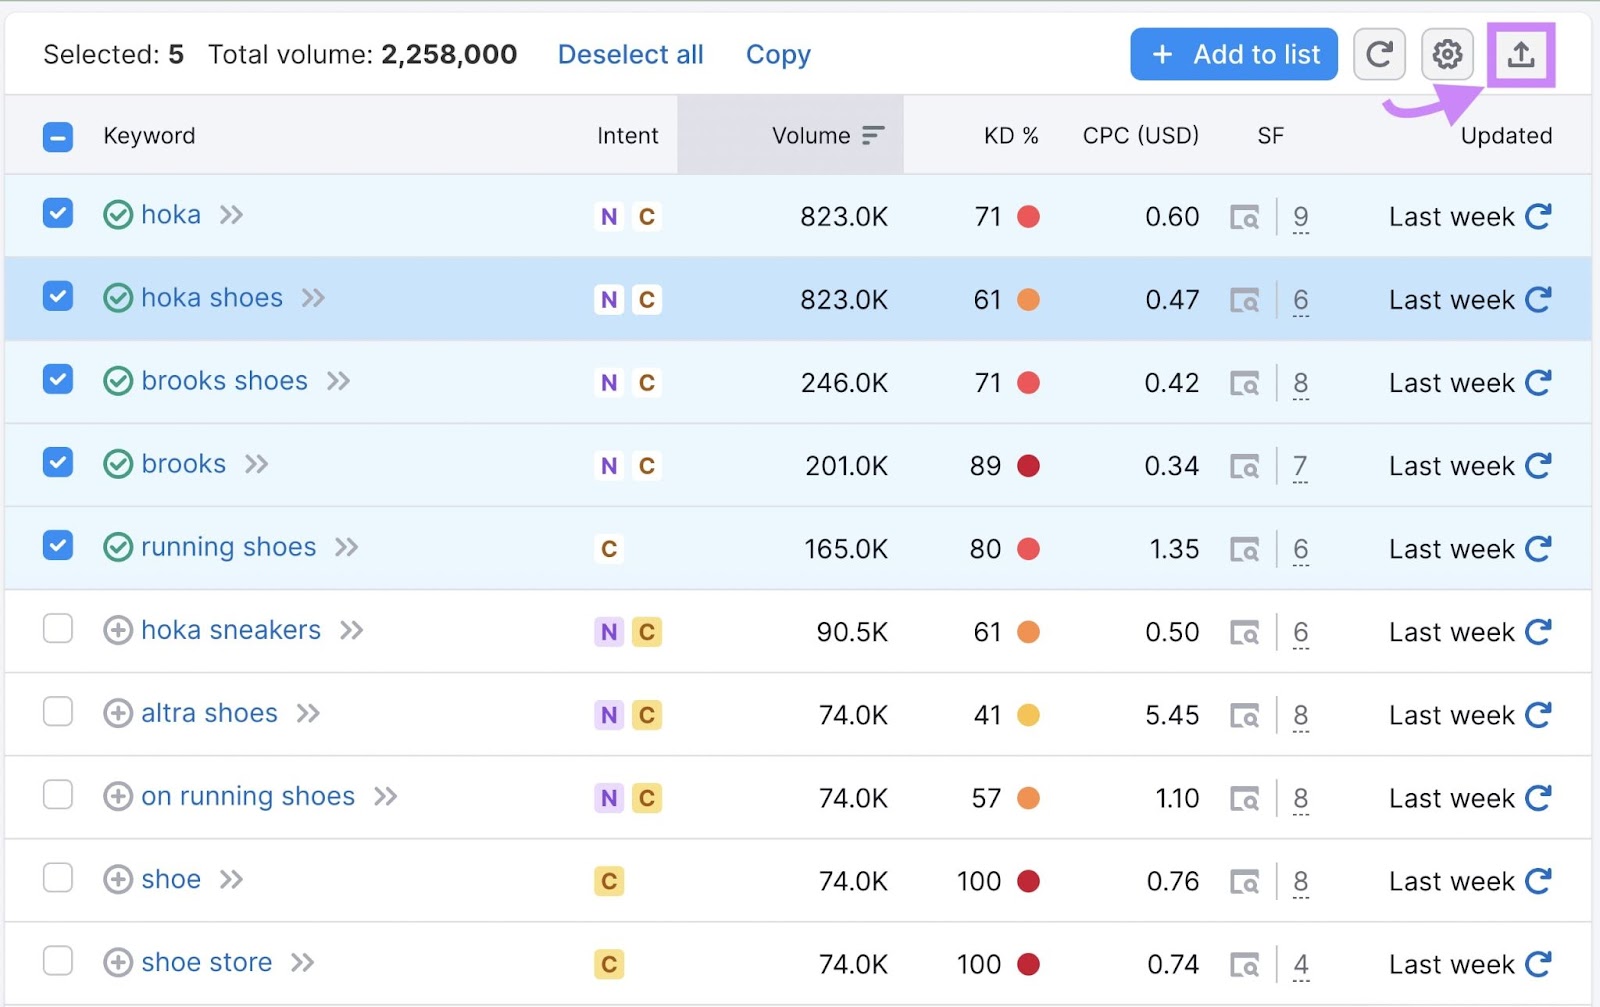This screenshot has width=1600, height=1007.
Task: Refresh metrics icon on the brooks row
Action: pyautogui.click(x=1540, y=465)
